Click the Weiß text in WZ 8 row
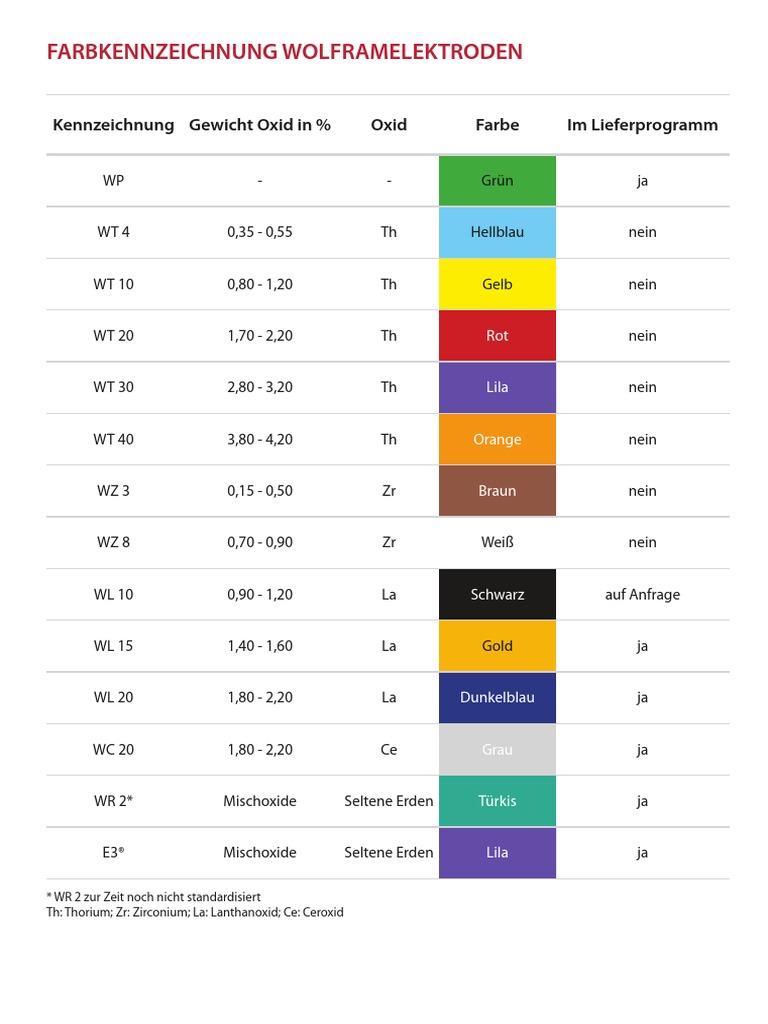Image resolution: width=768 pixels, height=1024 pixels. pyautogui.click(x=497, y=542)
